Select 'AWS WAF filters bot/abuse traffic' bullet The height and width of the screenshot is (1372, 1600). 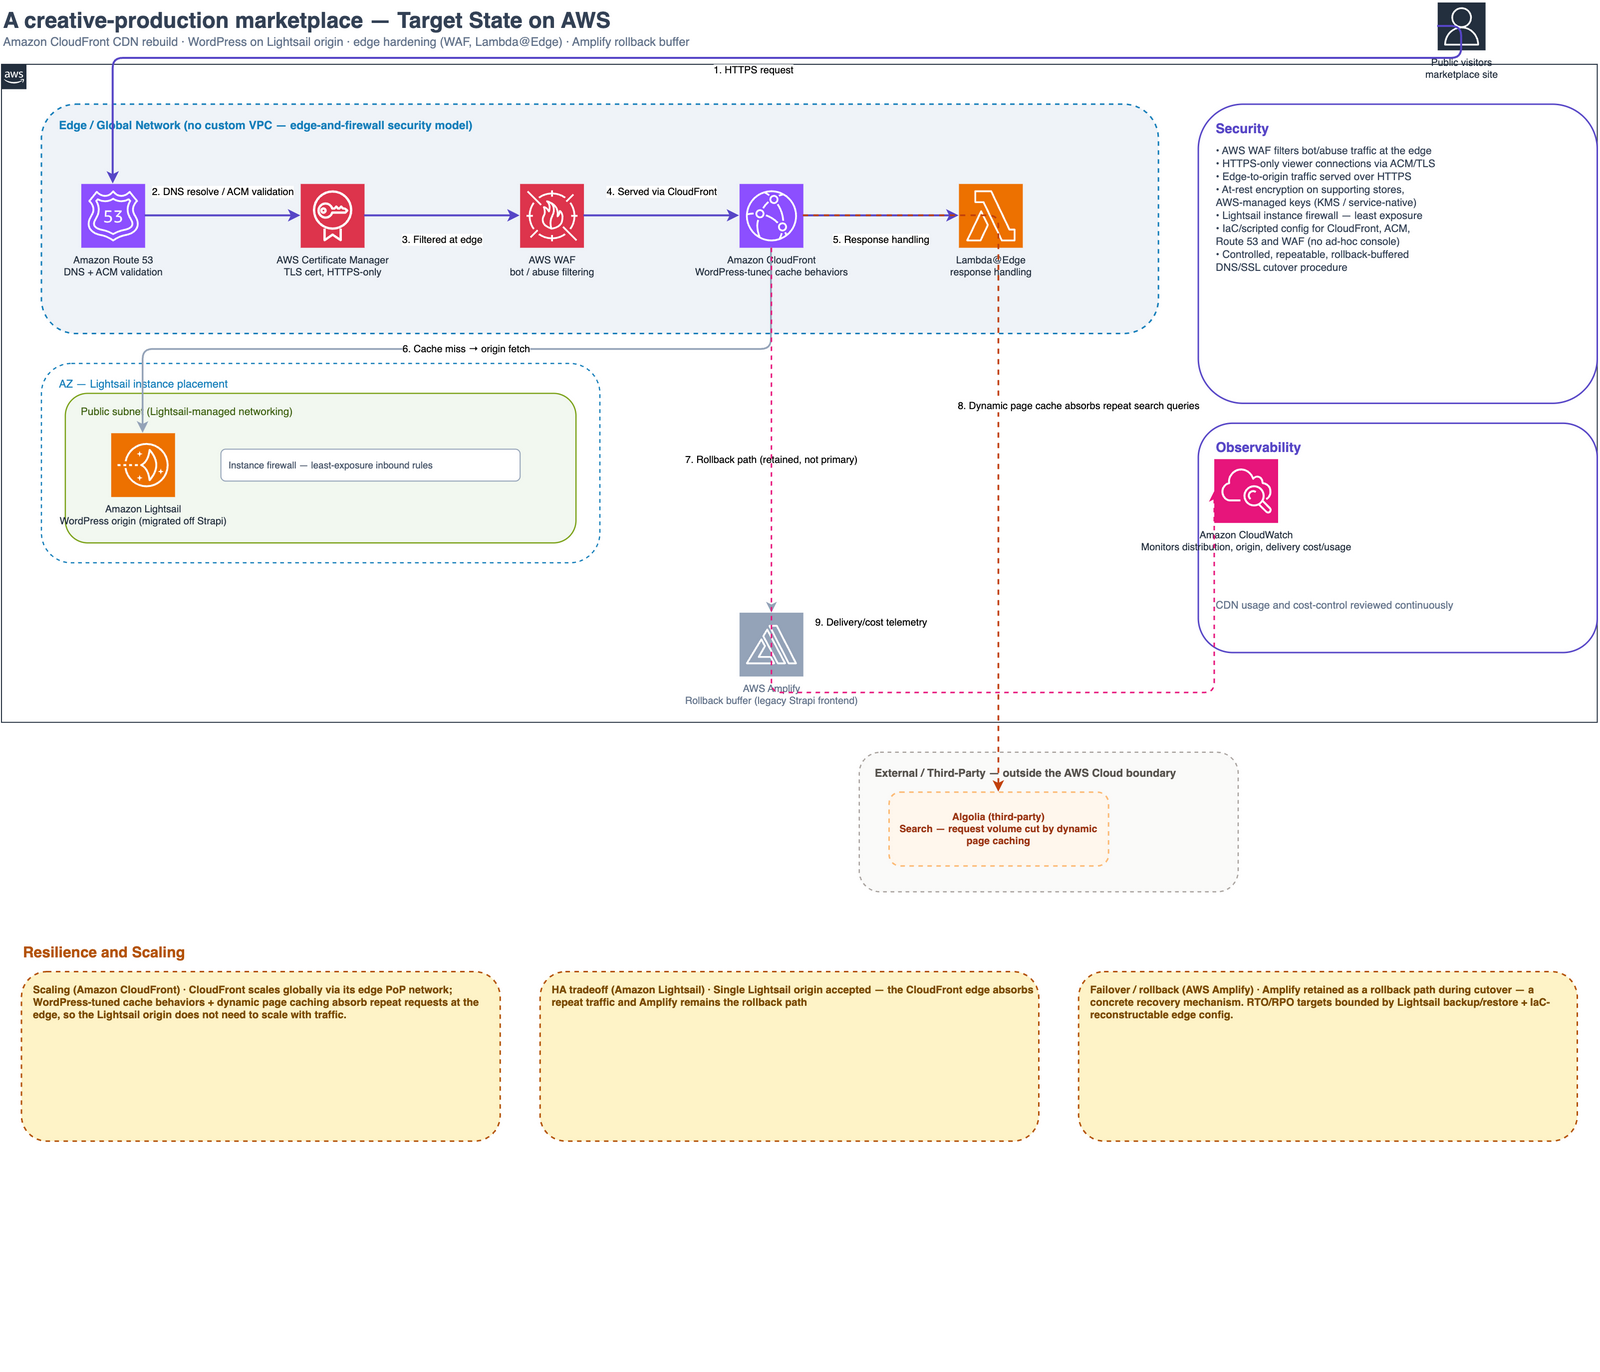[1323, 151]
